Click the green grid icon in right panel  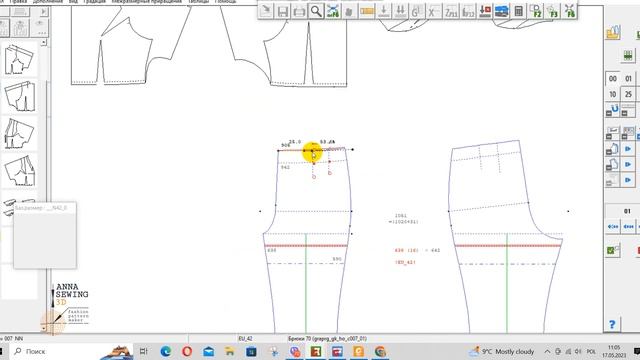628,55
